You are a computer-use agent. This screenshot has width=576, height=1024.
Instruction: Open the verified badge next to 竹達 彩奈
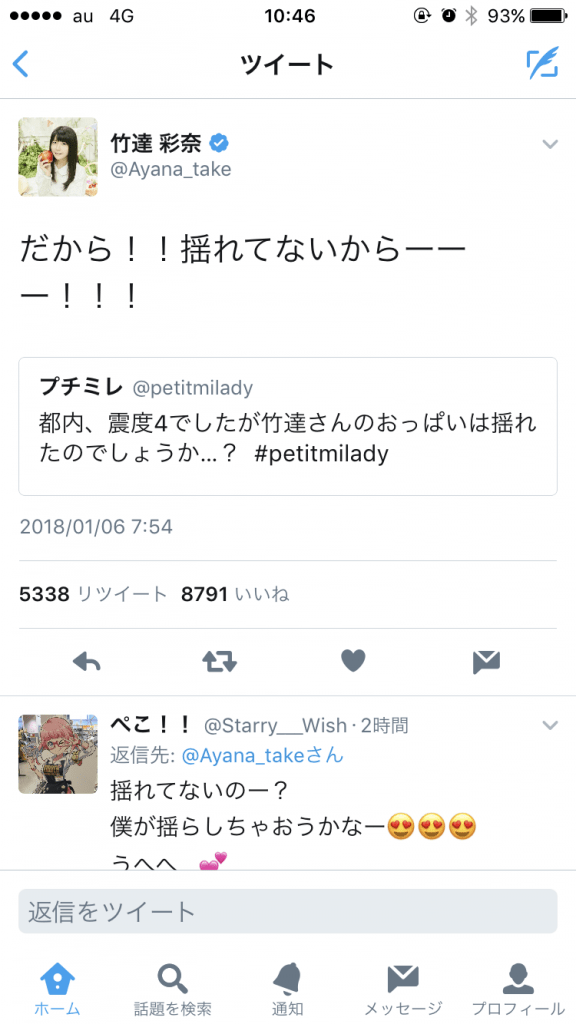click(218, 142)
